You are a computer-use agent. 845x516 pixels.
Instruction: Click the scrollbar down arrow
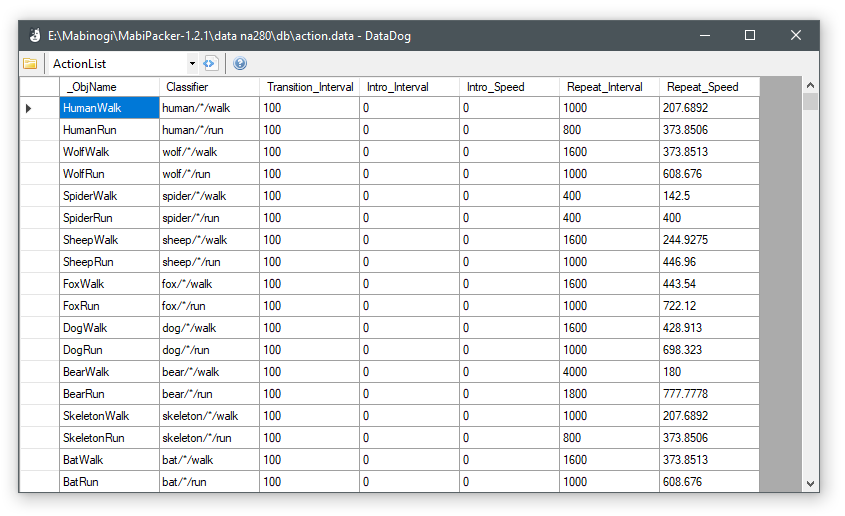pyautogui.click(x=810, y=484)
